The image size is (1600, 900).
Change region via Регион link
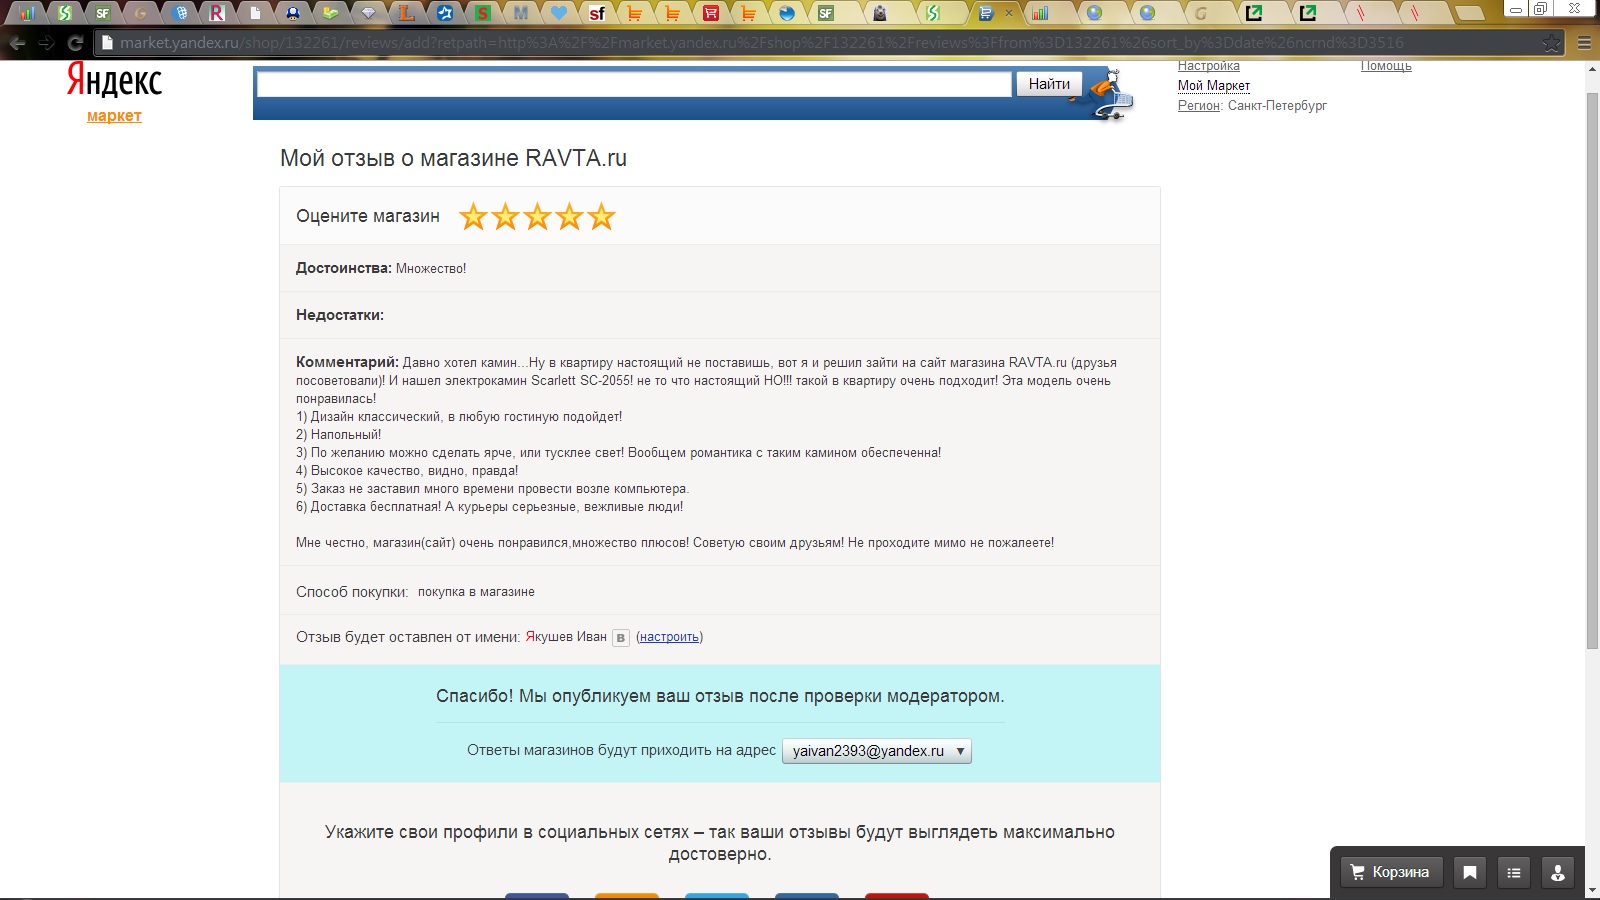[1199, 106]
